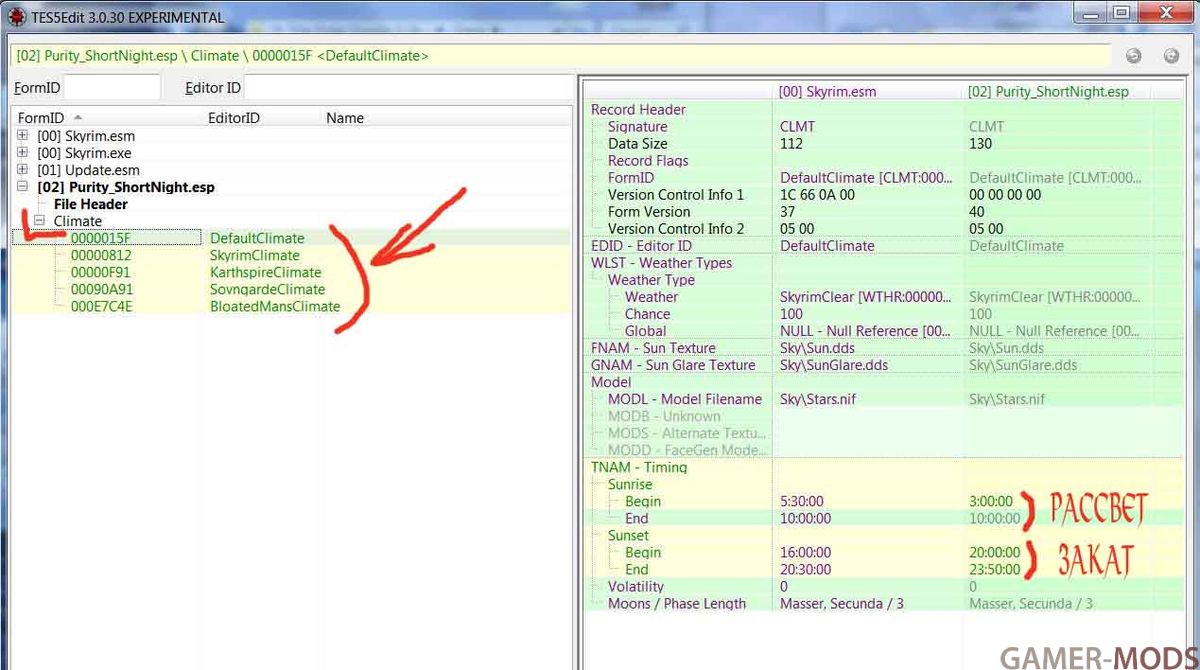Select MODL - Model Filename row

tap(884, 399)
